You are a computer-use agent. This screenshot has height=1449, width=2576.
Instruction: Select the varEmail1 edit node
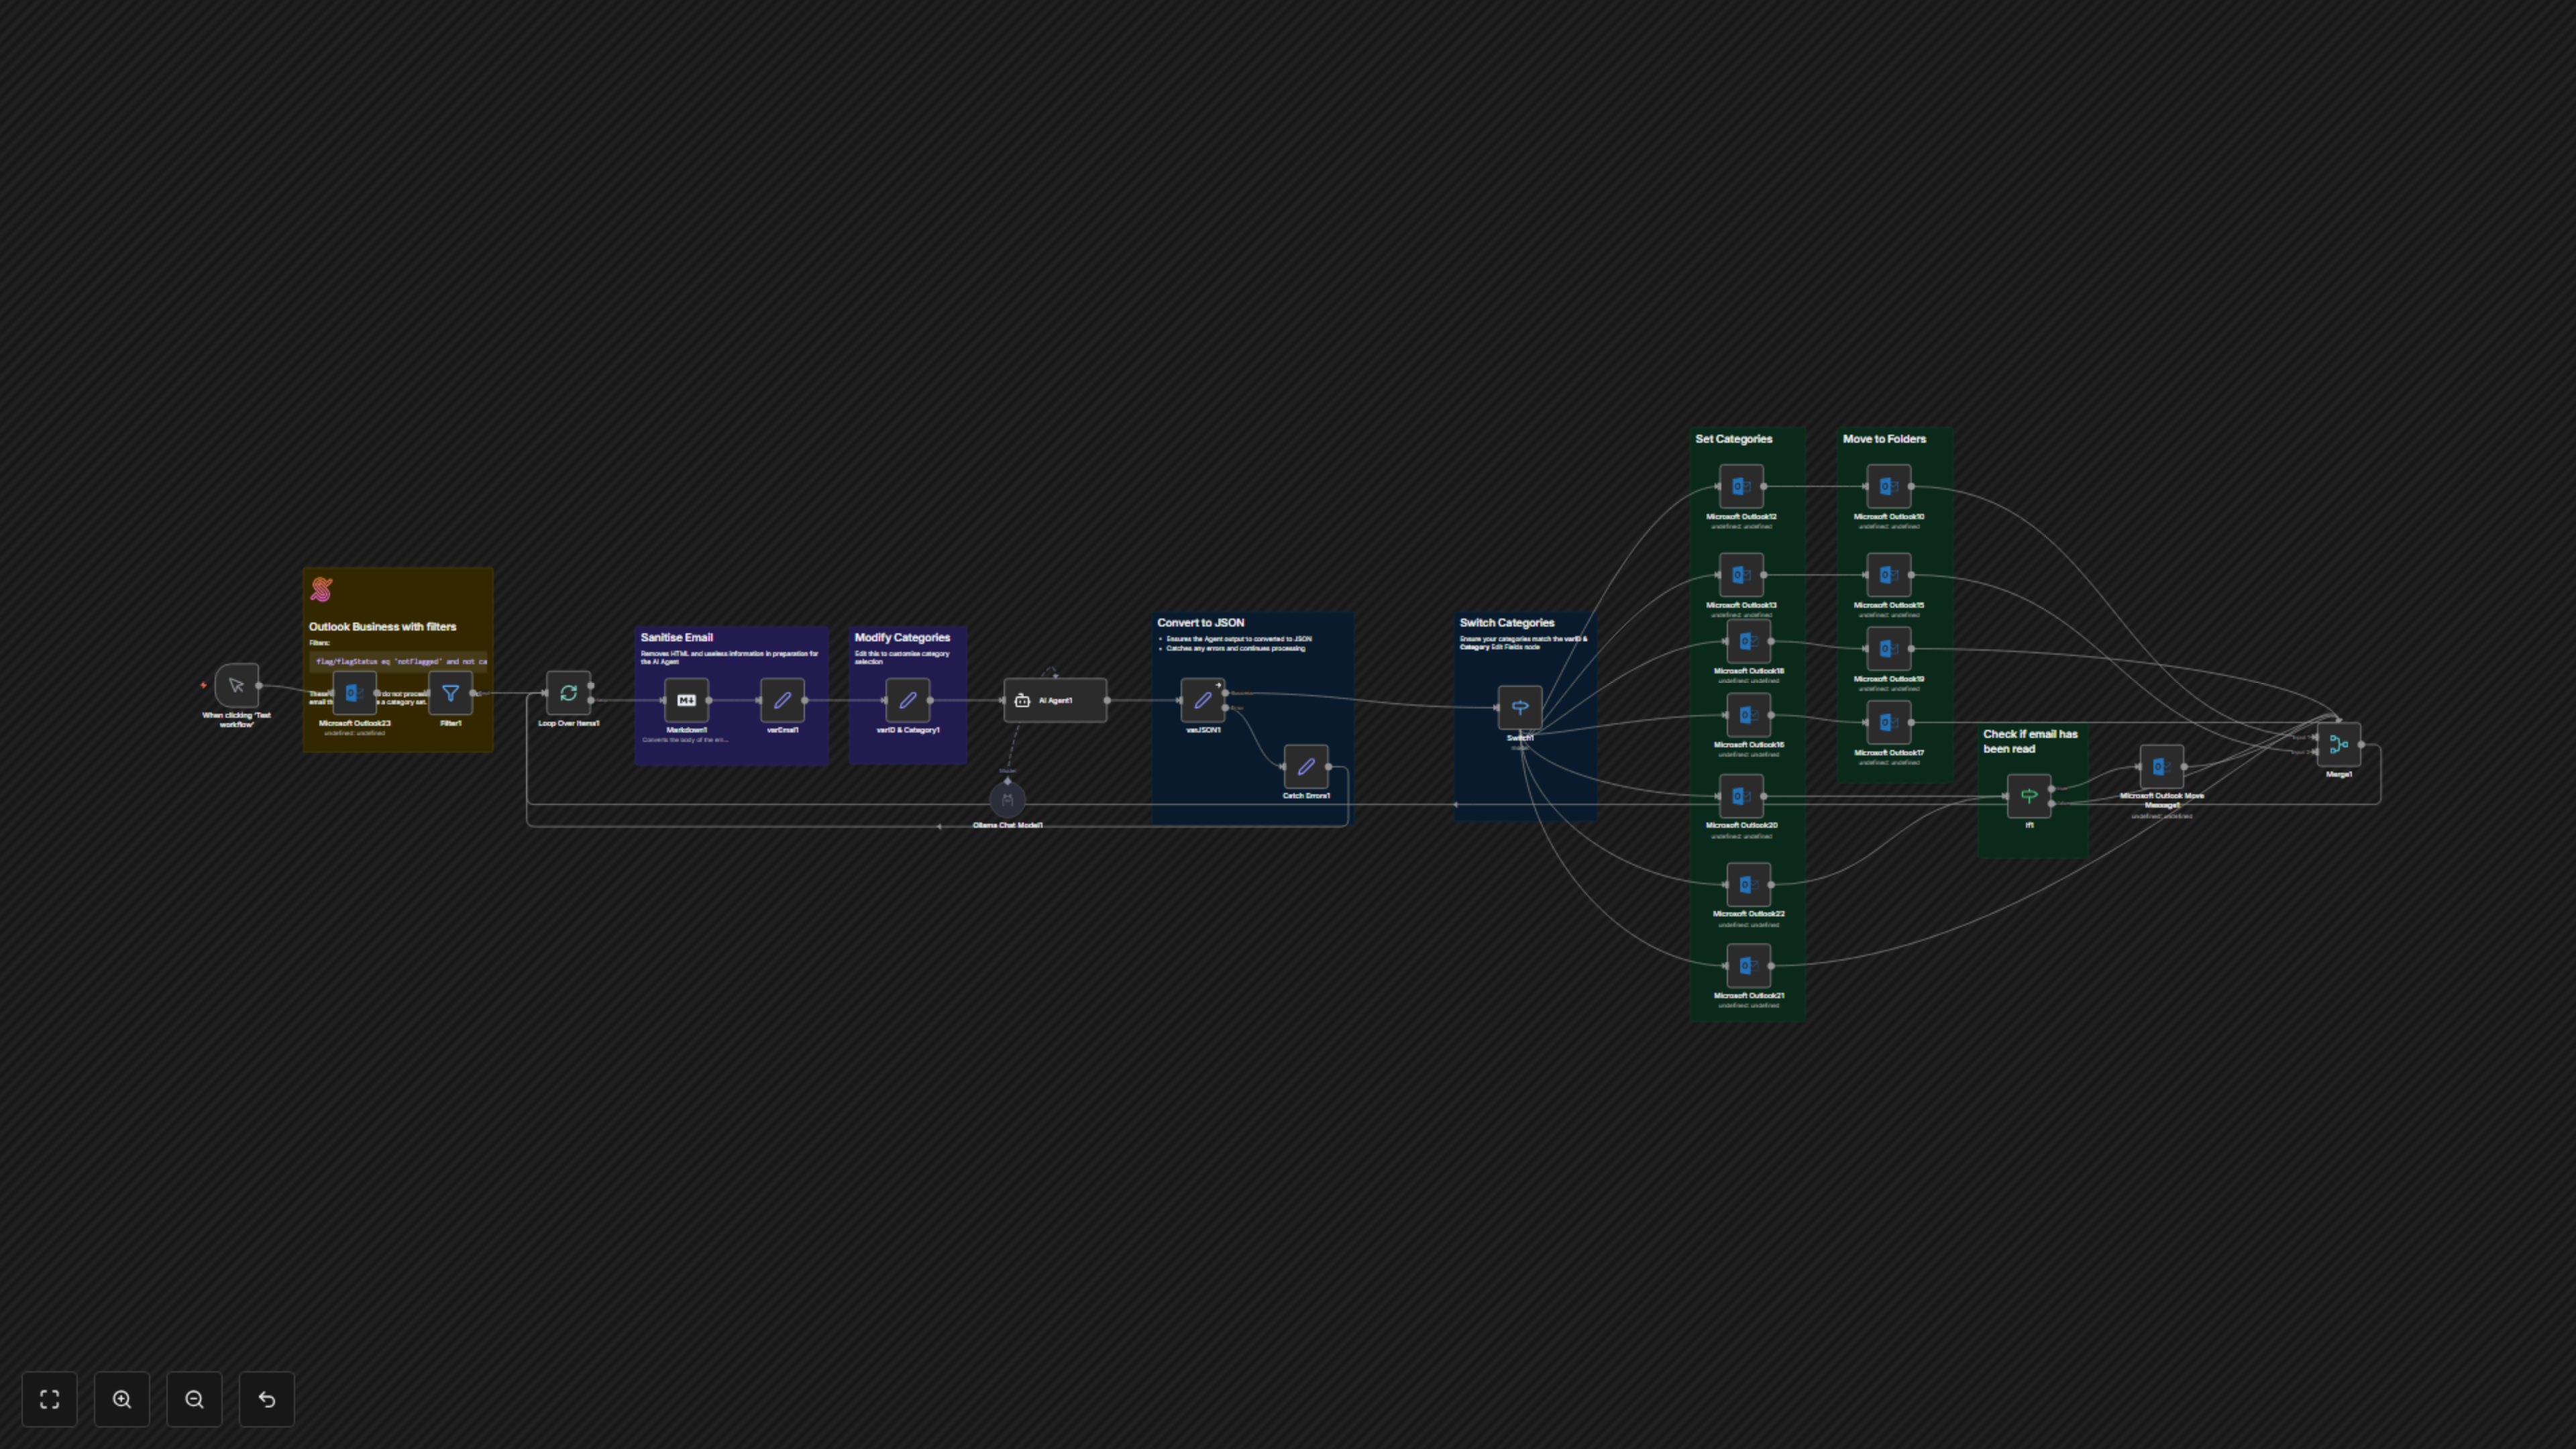coord(782,700)
